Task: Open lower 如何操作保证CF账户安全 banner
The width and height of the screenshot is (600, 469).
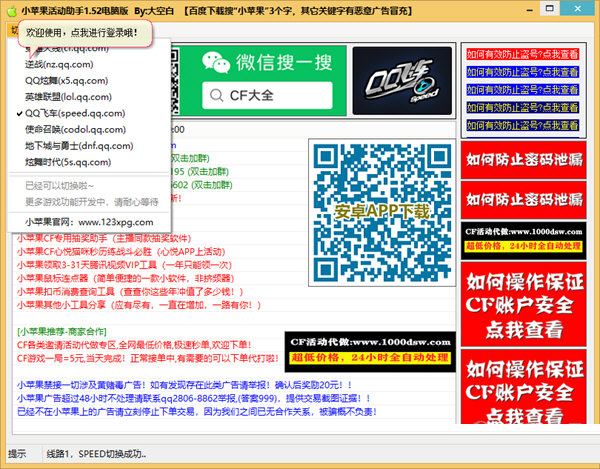Action: pyautogui.click(x=524, y=386)
